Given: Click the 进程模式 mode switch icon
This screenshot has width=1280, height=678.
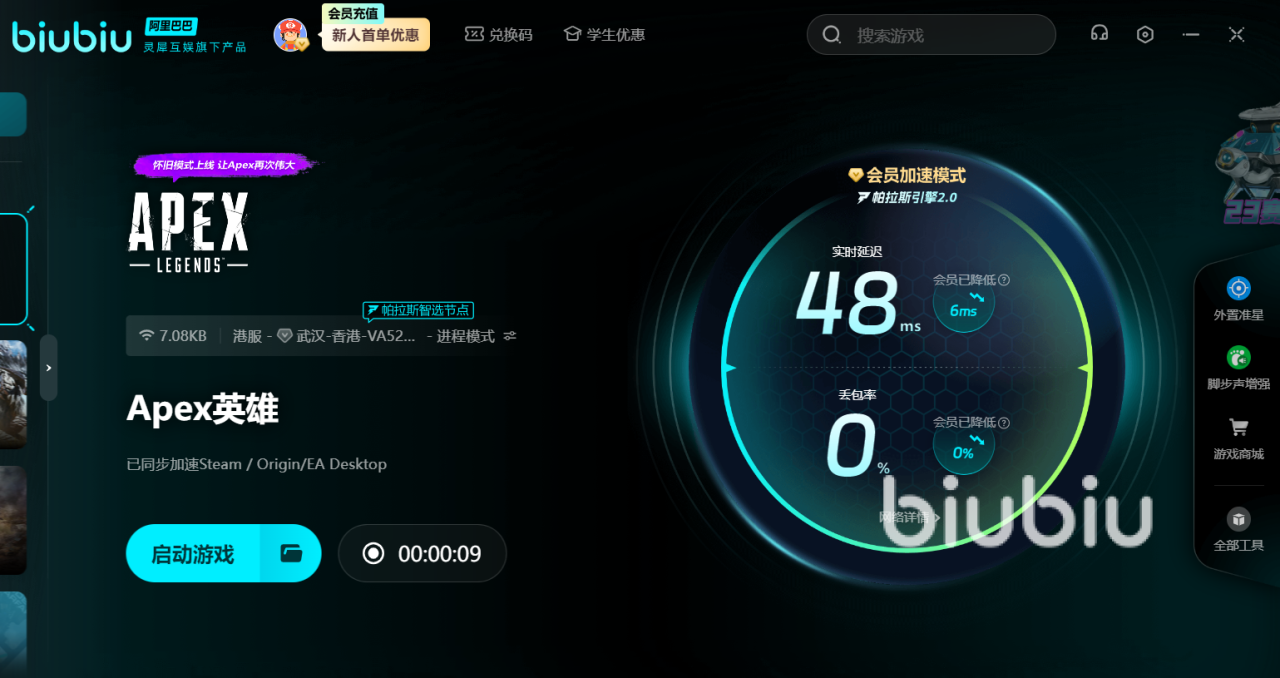Looking at the screenshot, I should [x=510, y=336].
